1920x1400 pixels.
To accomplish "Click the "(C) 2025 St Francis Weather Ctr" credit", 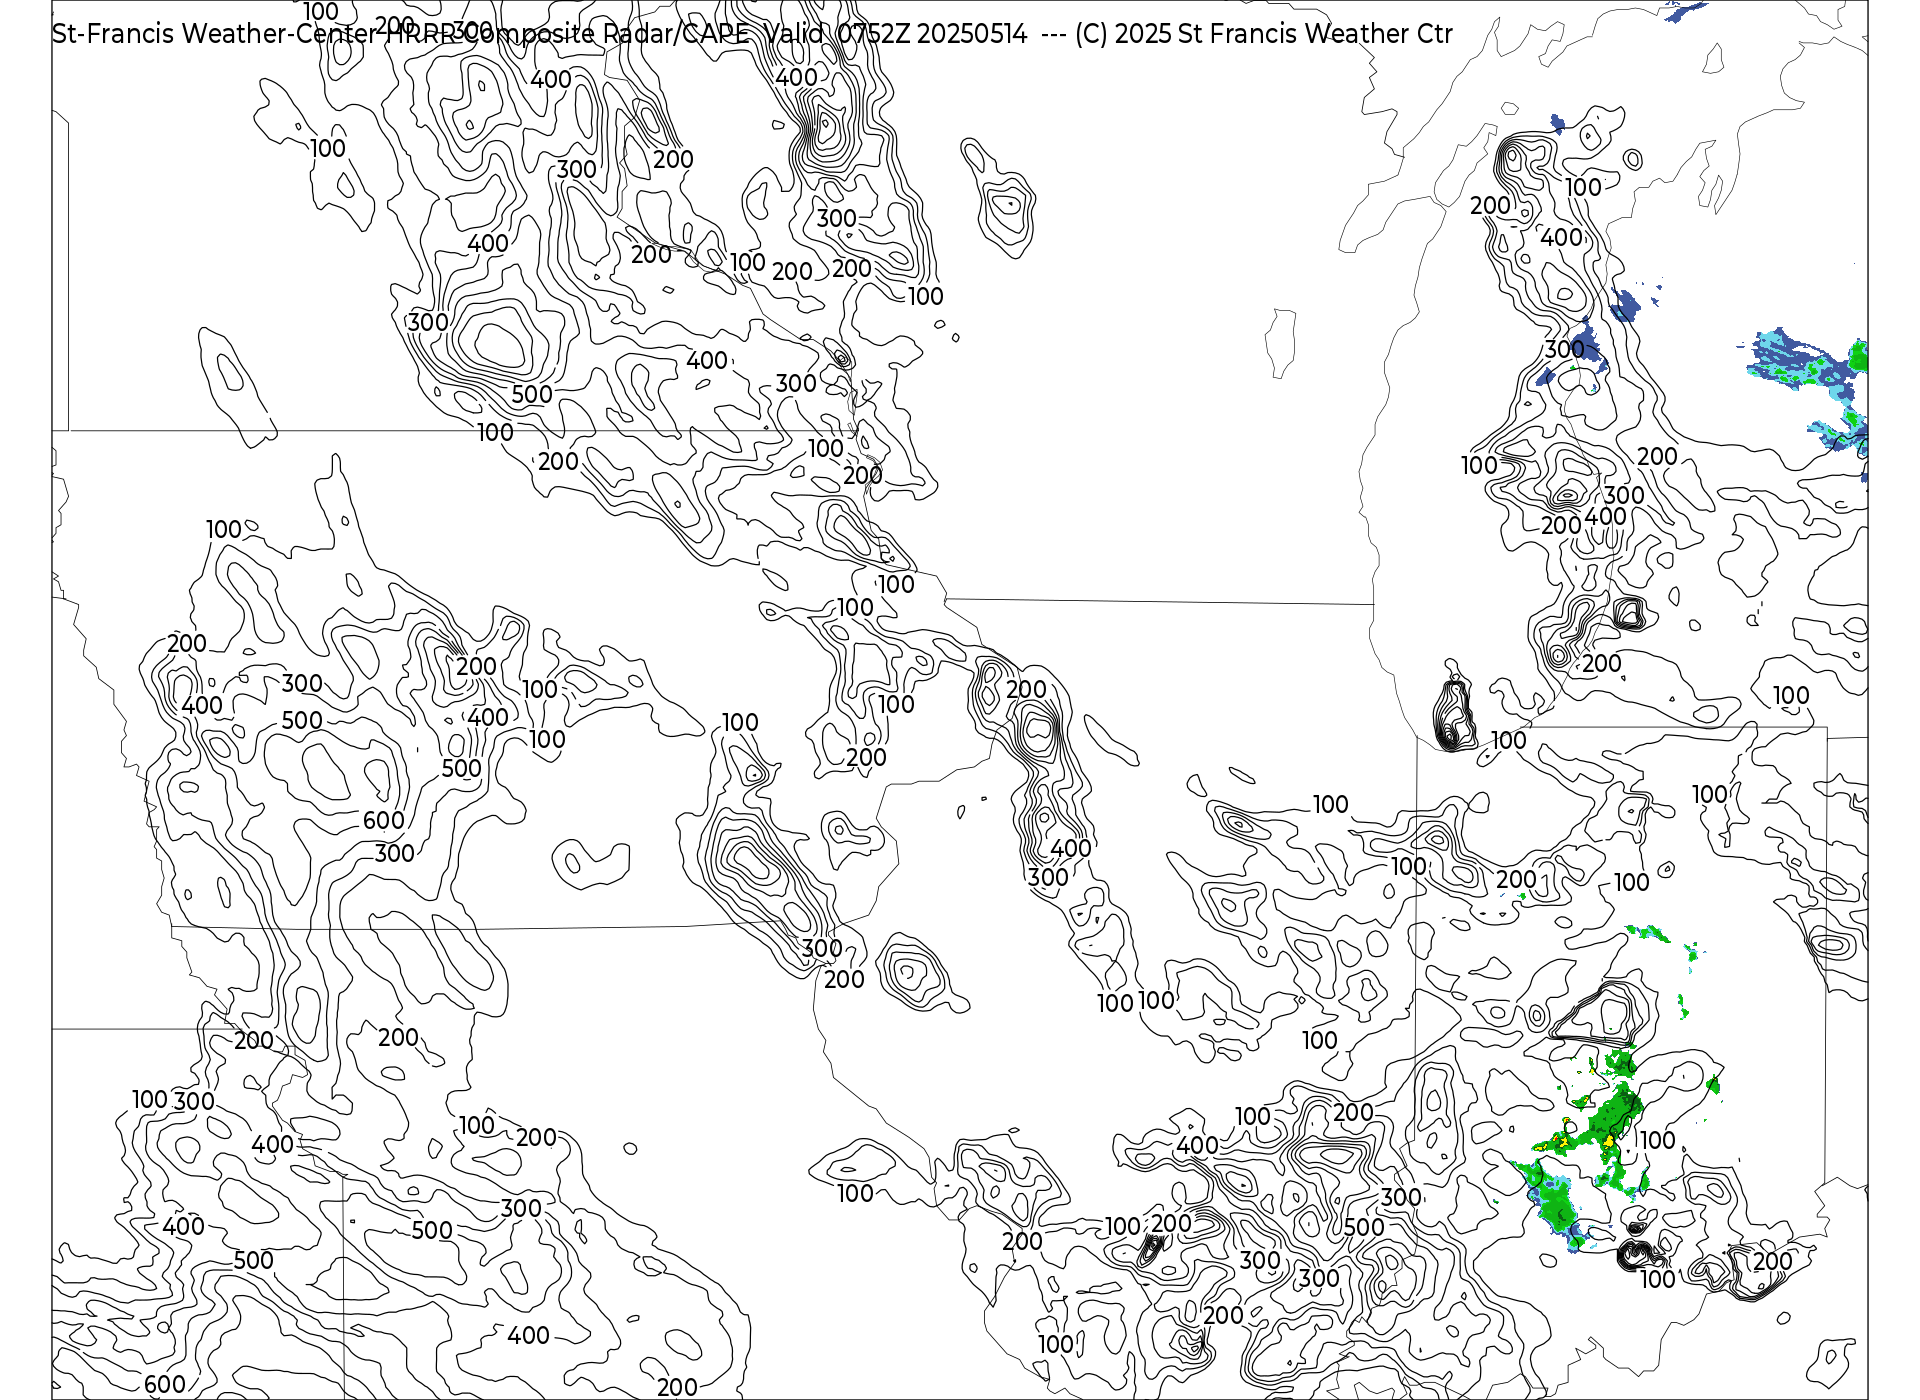I will (x=1264, y=34).
